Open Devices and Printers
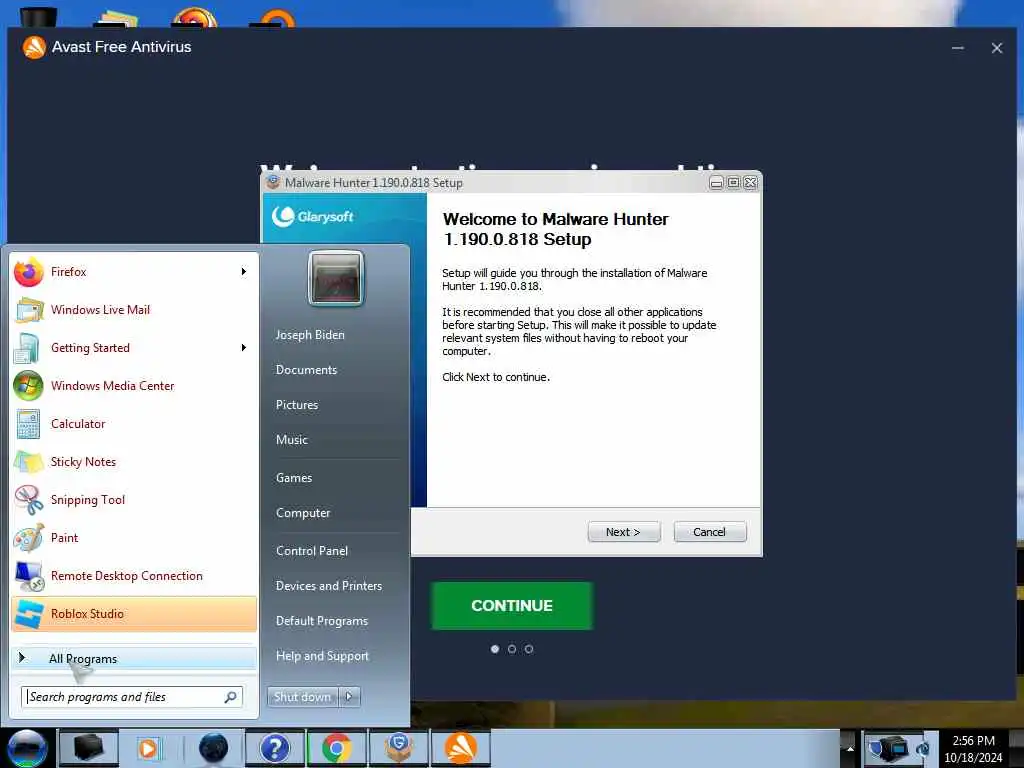 click(329, 586)
